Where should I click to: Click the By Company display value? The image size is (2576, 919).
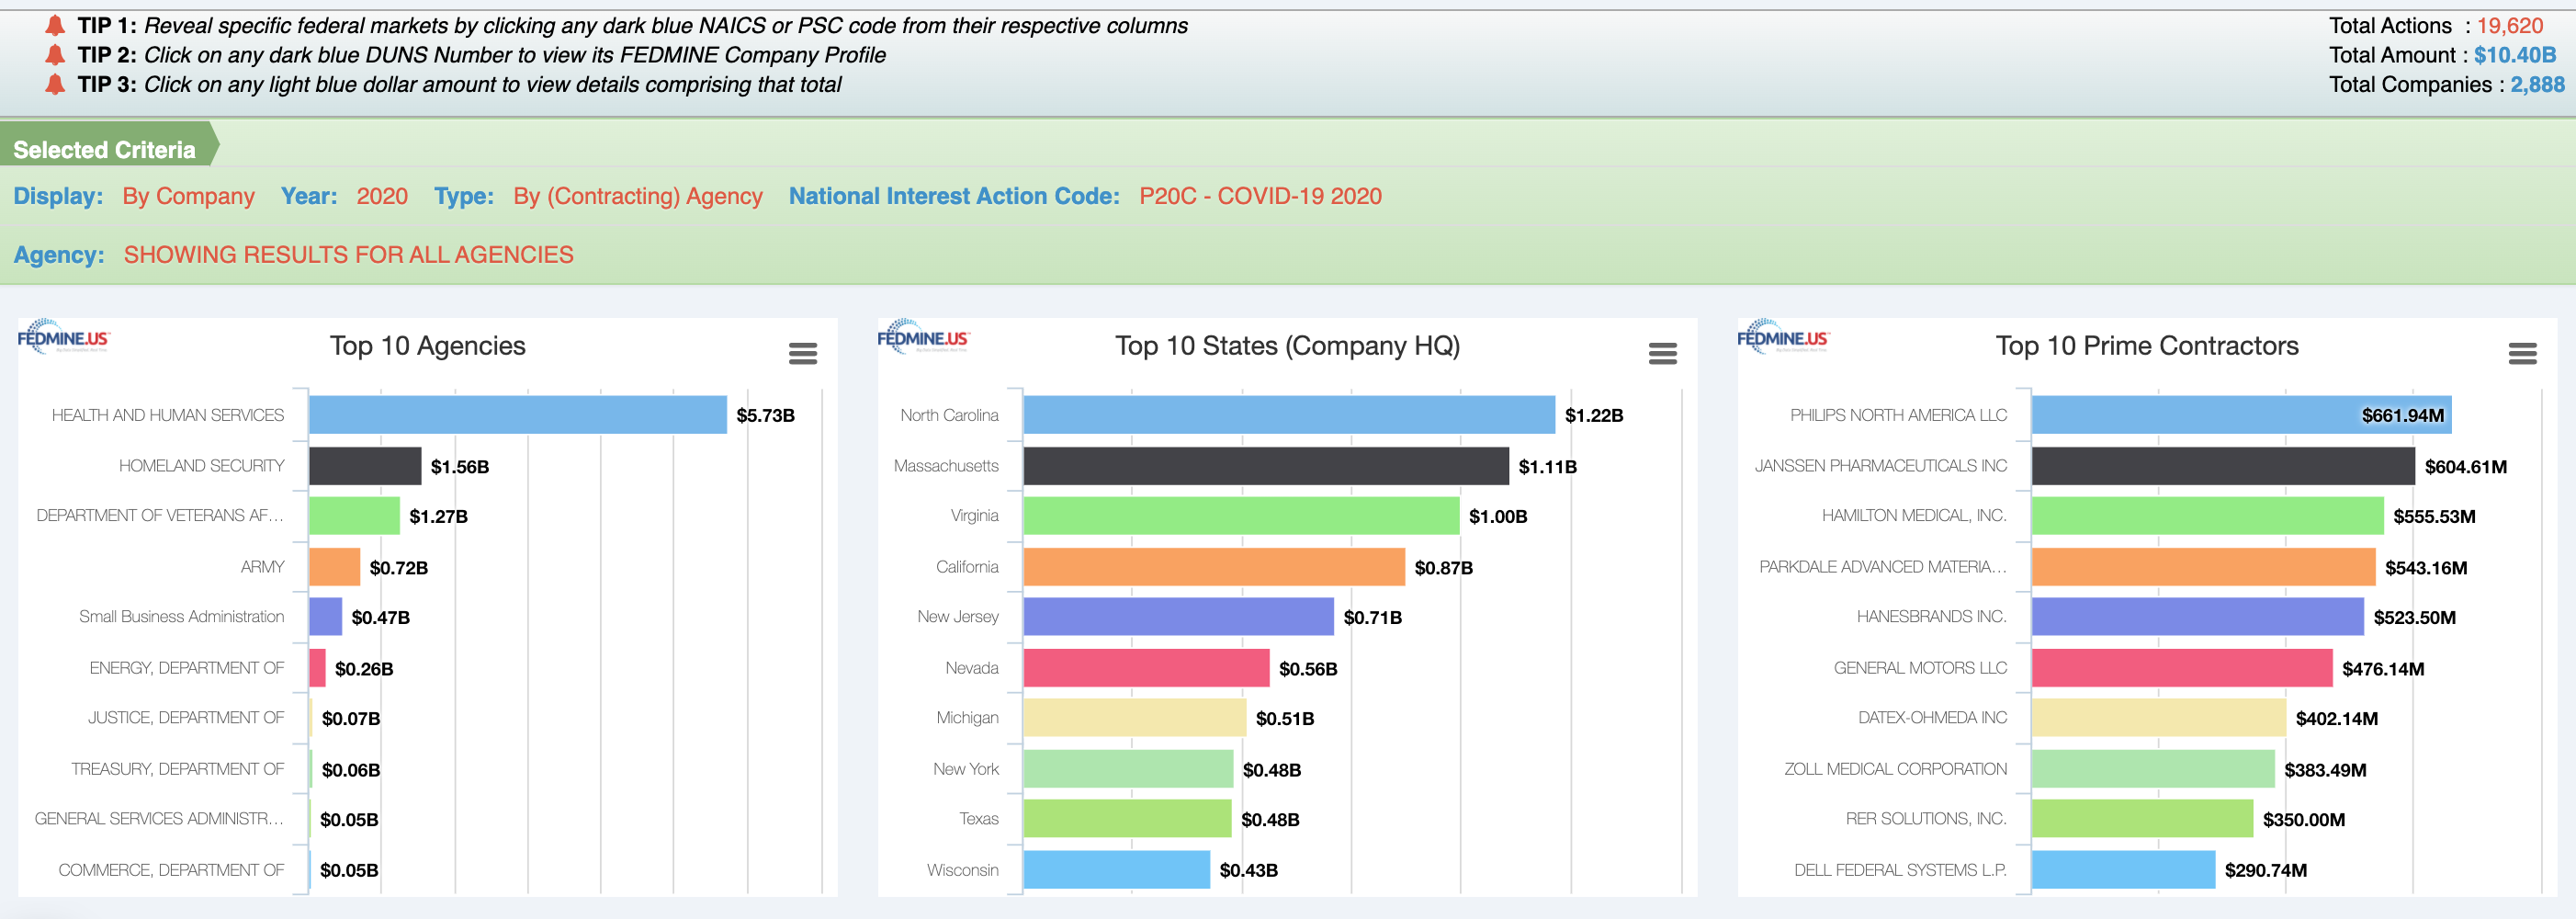189,196
